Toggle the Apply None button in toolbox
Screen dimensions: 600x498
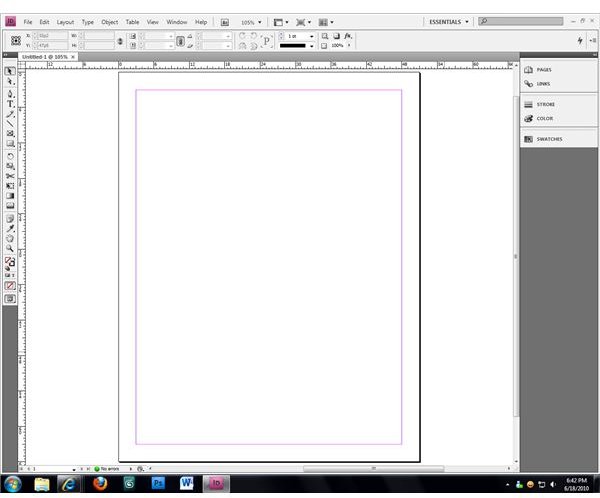point(10,286)
